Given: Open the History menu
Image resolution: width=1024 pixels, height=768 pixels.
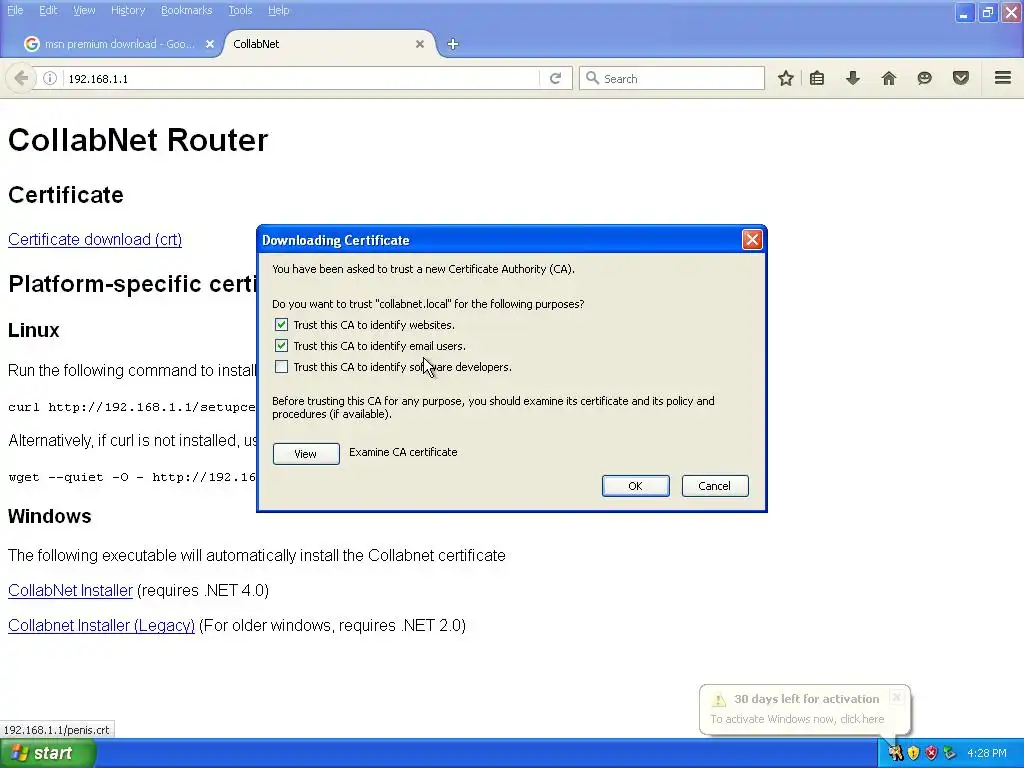Looking at the screenshot, I should point(128,10).
